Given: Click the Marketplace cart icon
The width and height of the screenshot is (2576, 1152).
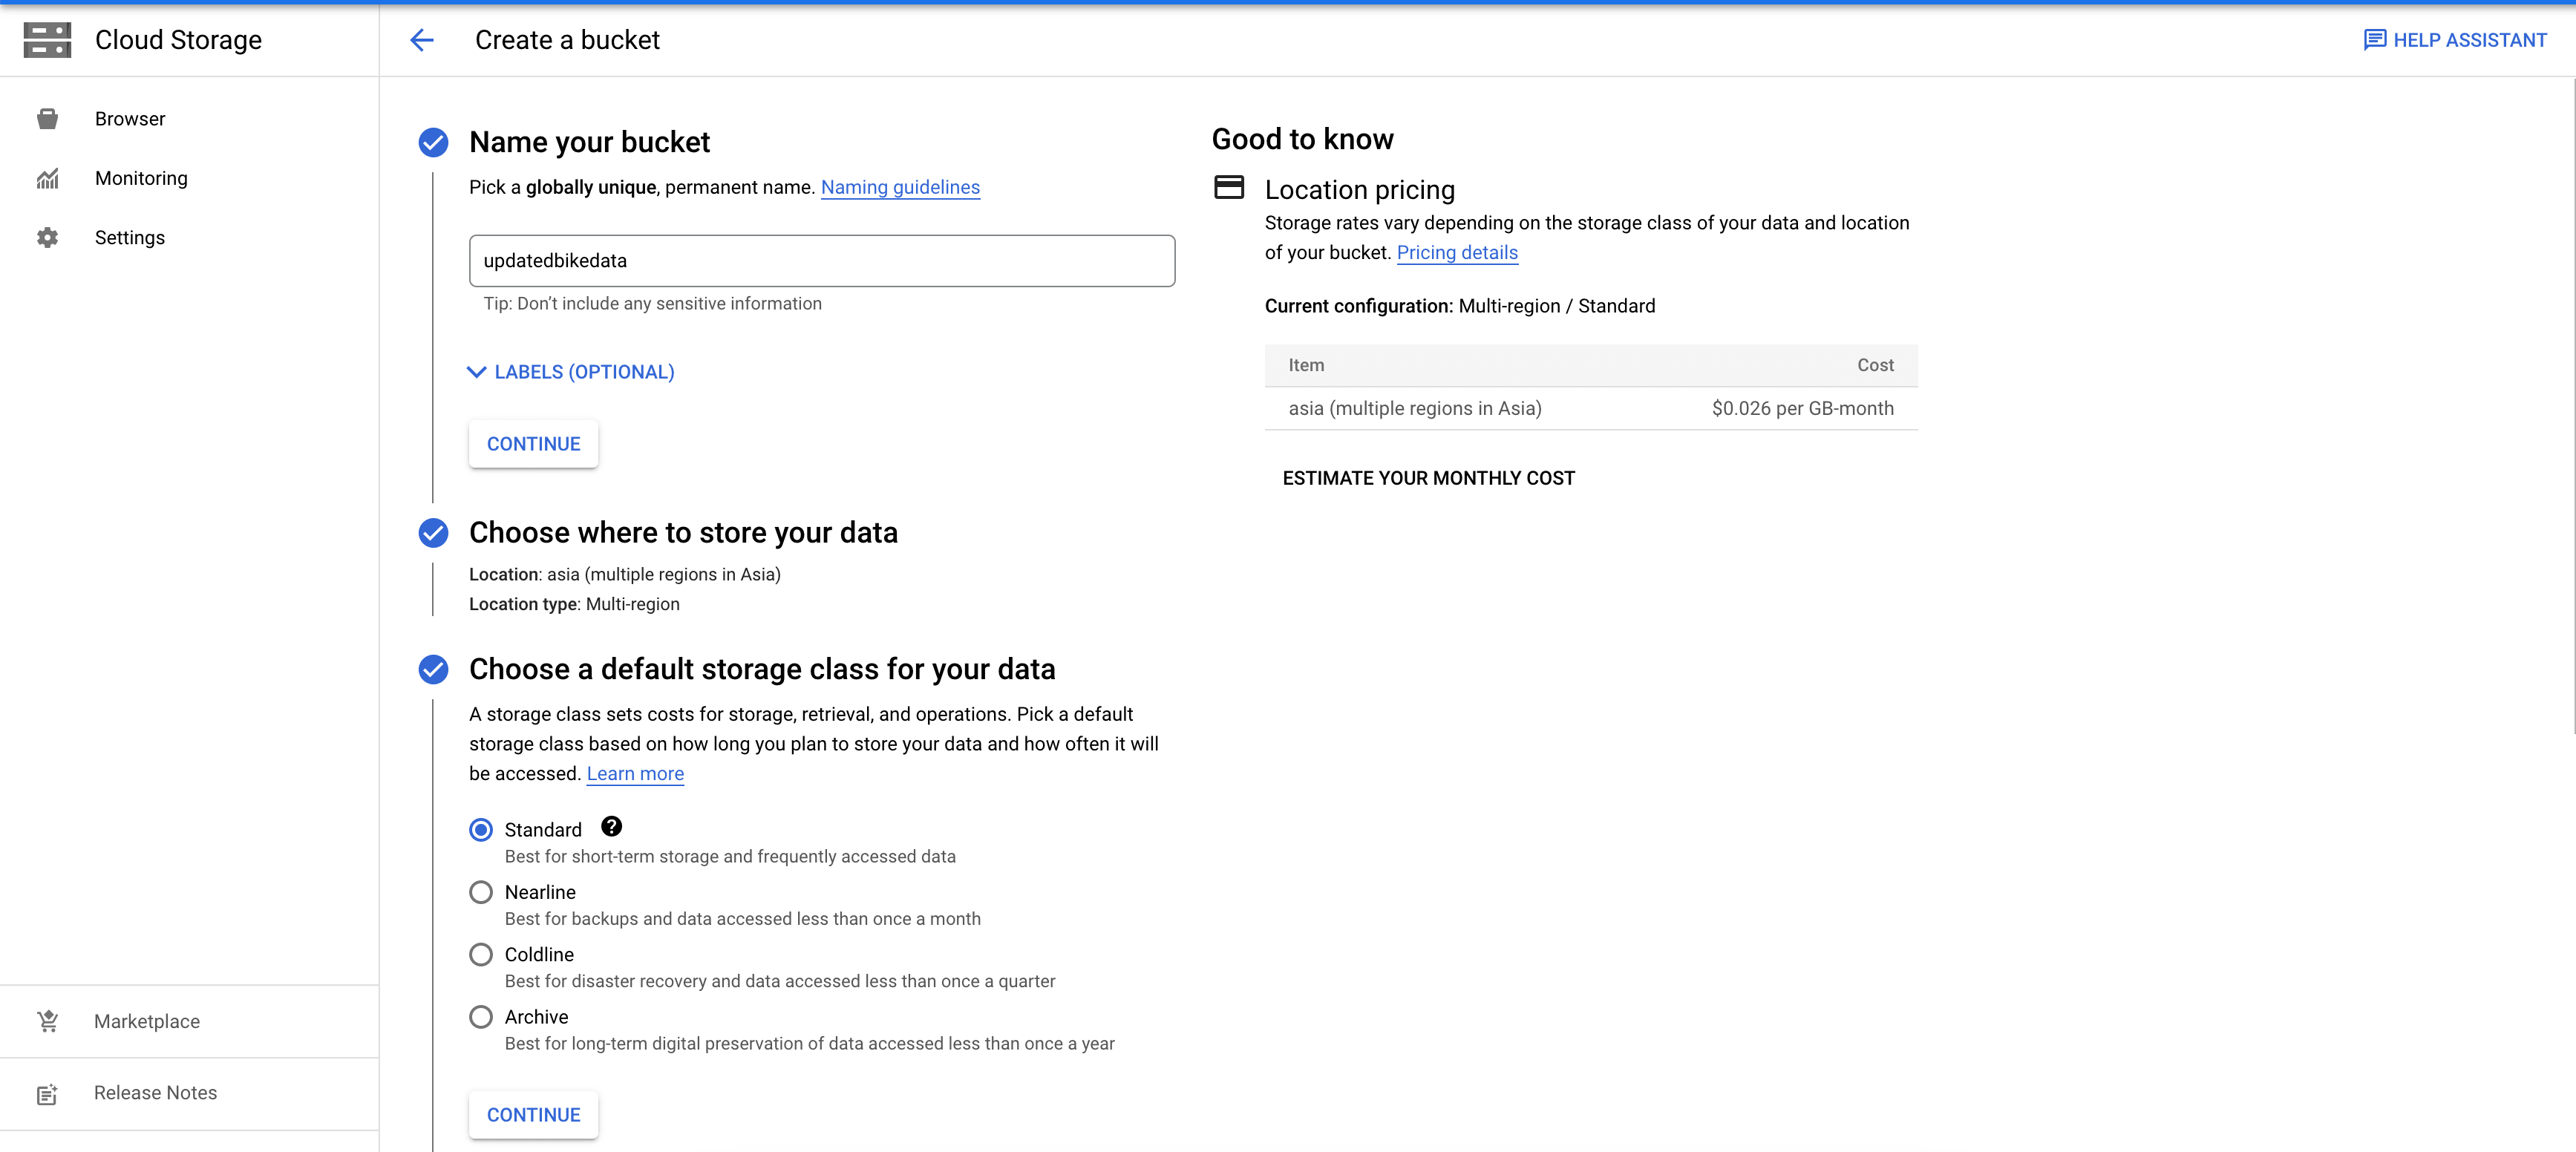Looking at the screenshot, I should coord(47,1021).
